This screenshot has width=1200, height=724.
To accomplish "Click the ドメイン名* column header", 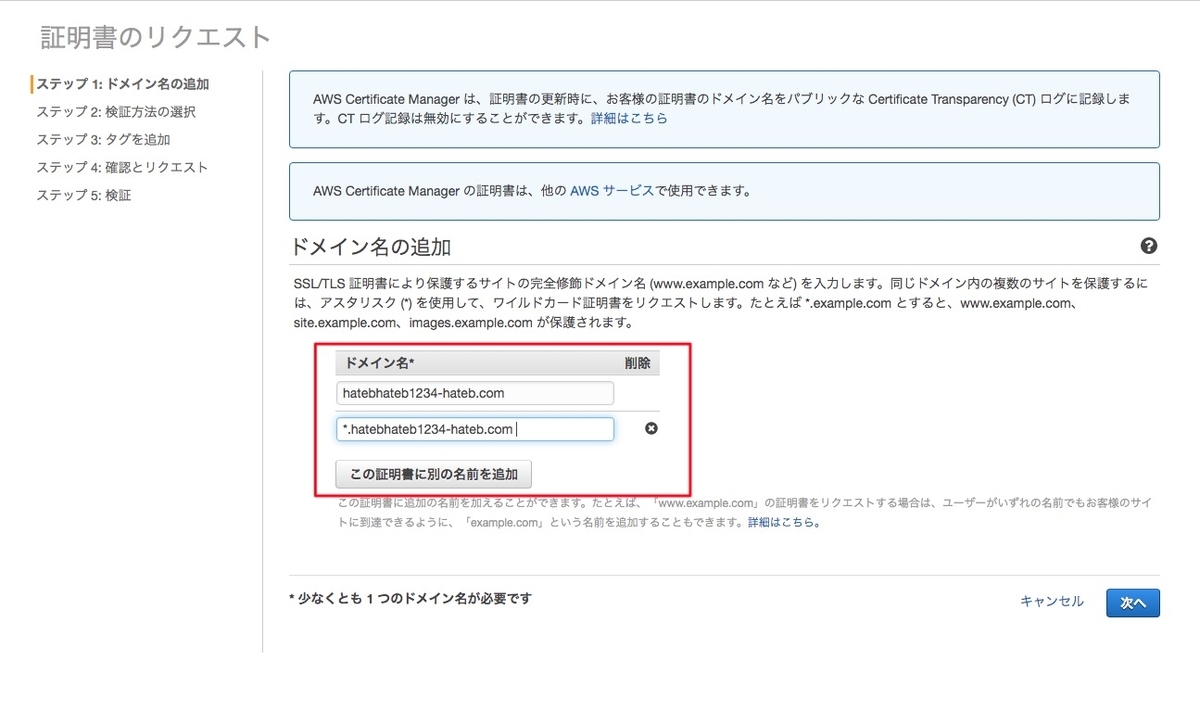I will 380,363.
